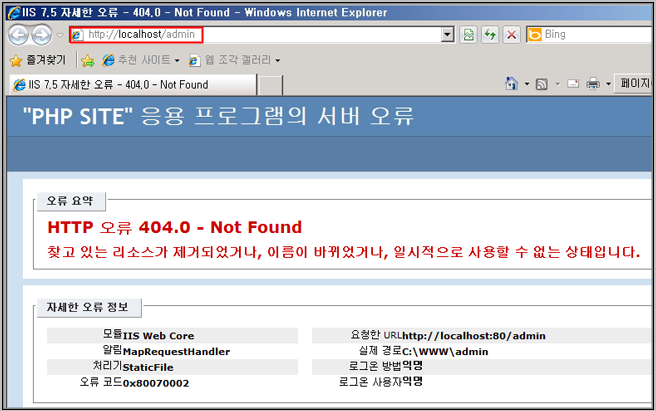This screenshot has height=411, width=656.
Task: Open 즐겨찾기 favorites star button
Action: click(x=38, y=61)
